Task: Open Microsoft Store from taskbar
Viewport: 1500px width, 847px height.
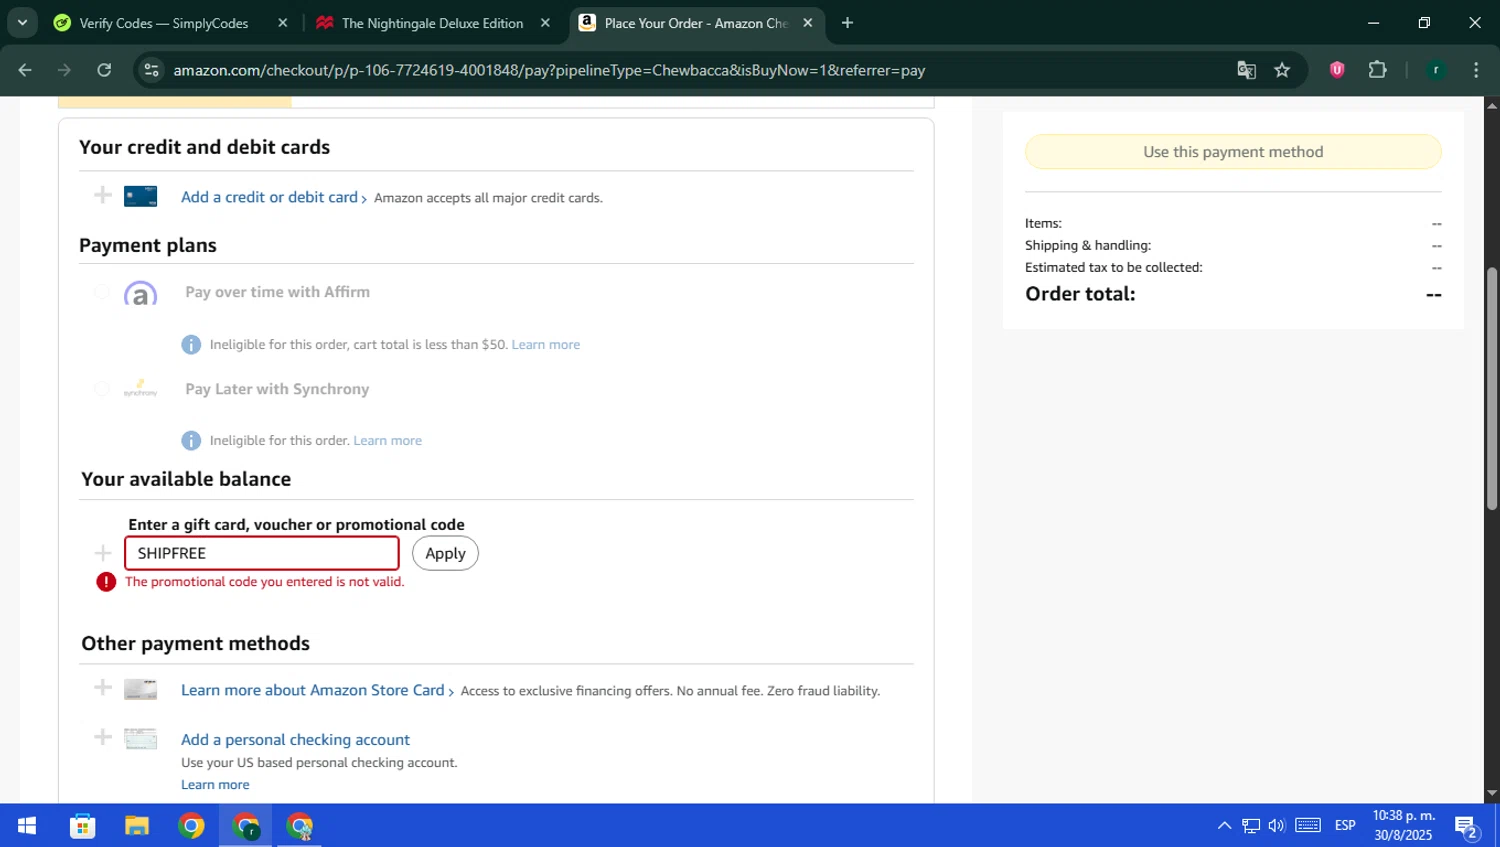Action: click(82, 826)
